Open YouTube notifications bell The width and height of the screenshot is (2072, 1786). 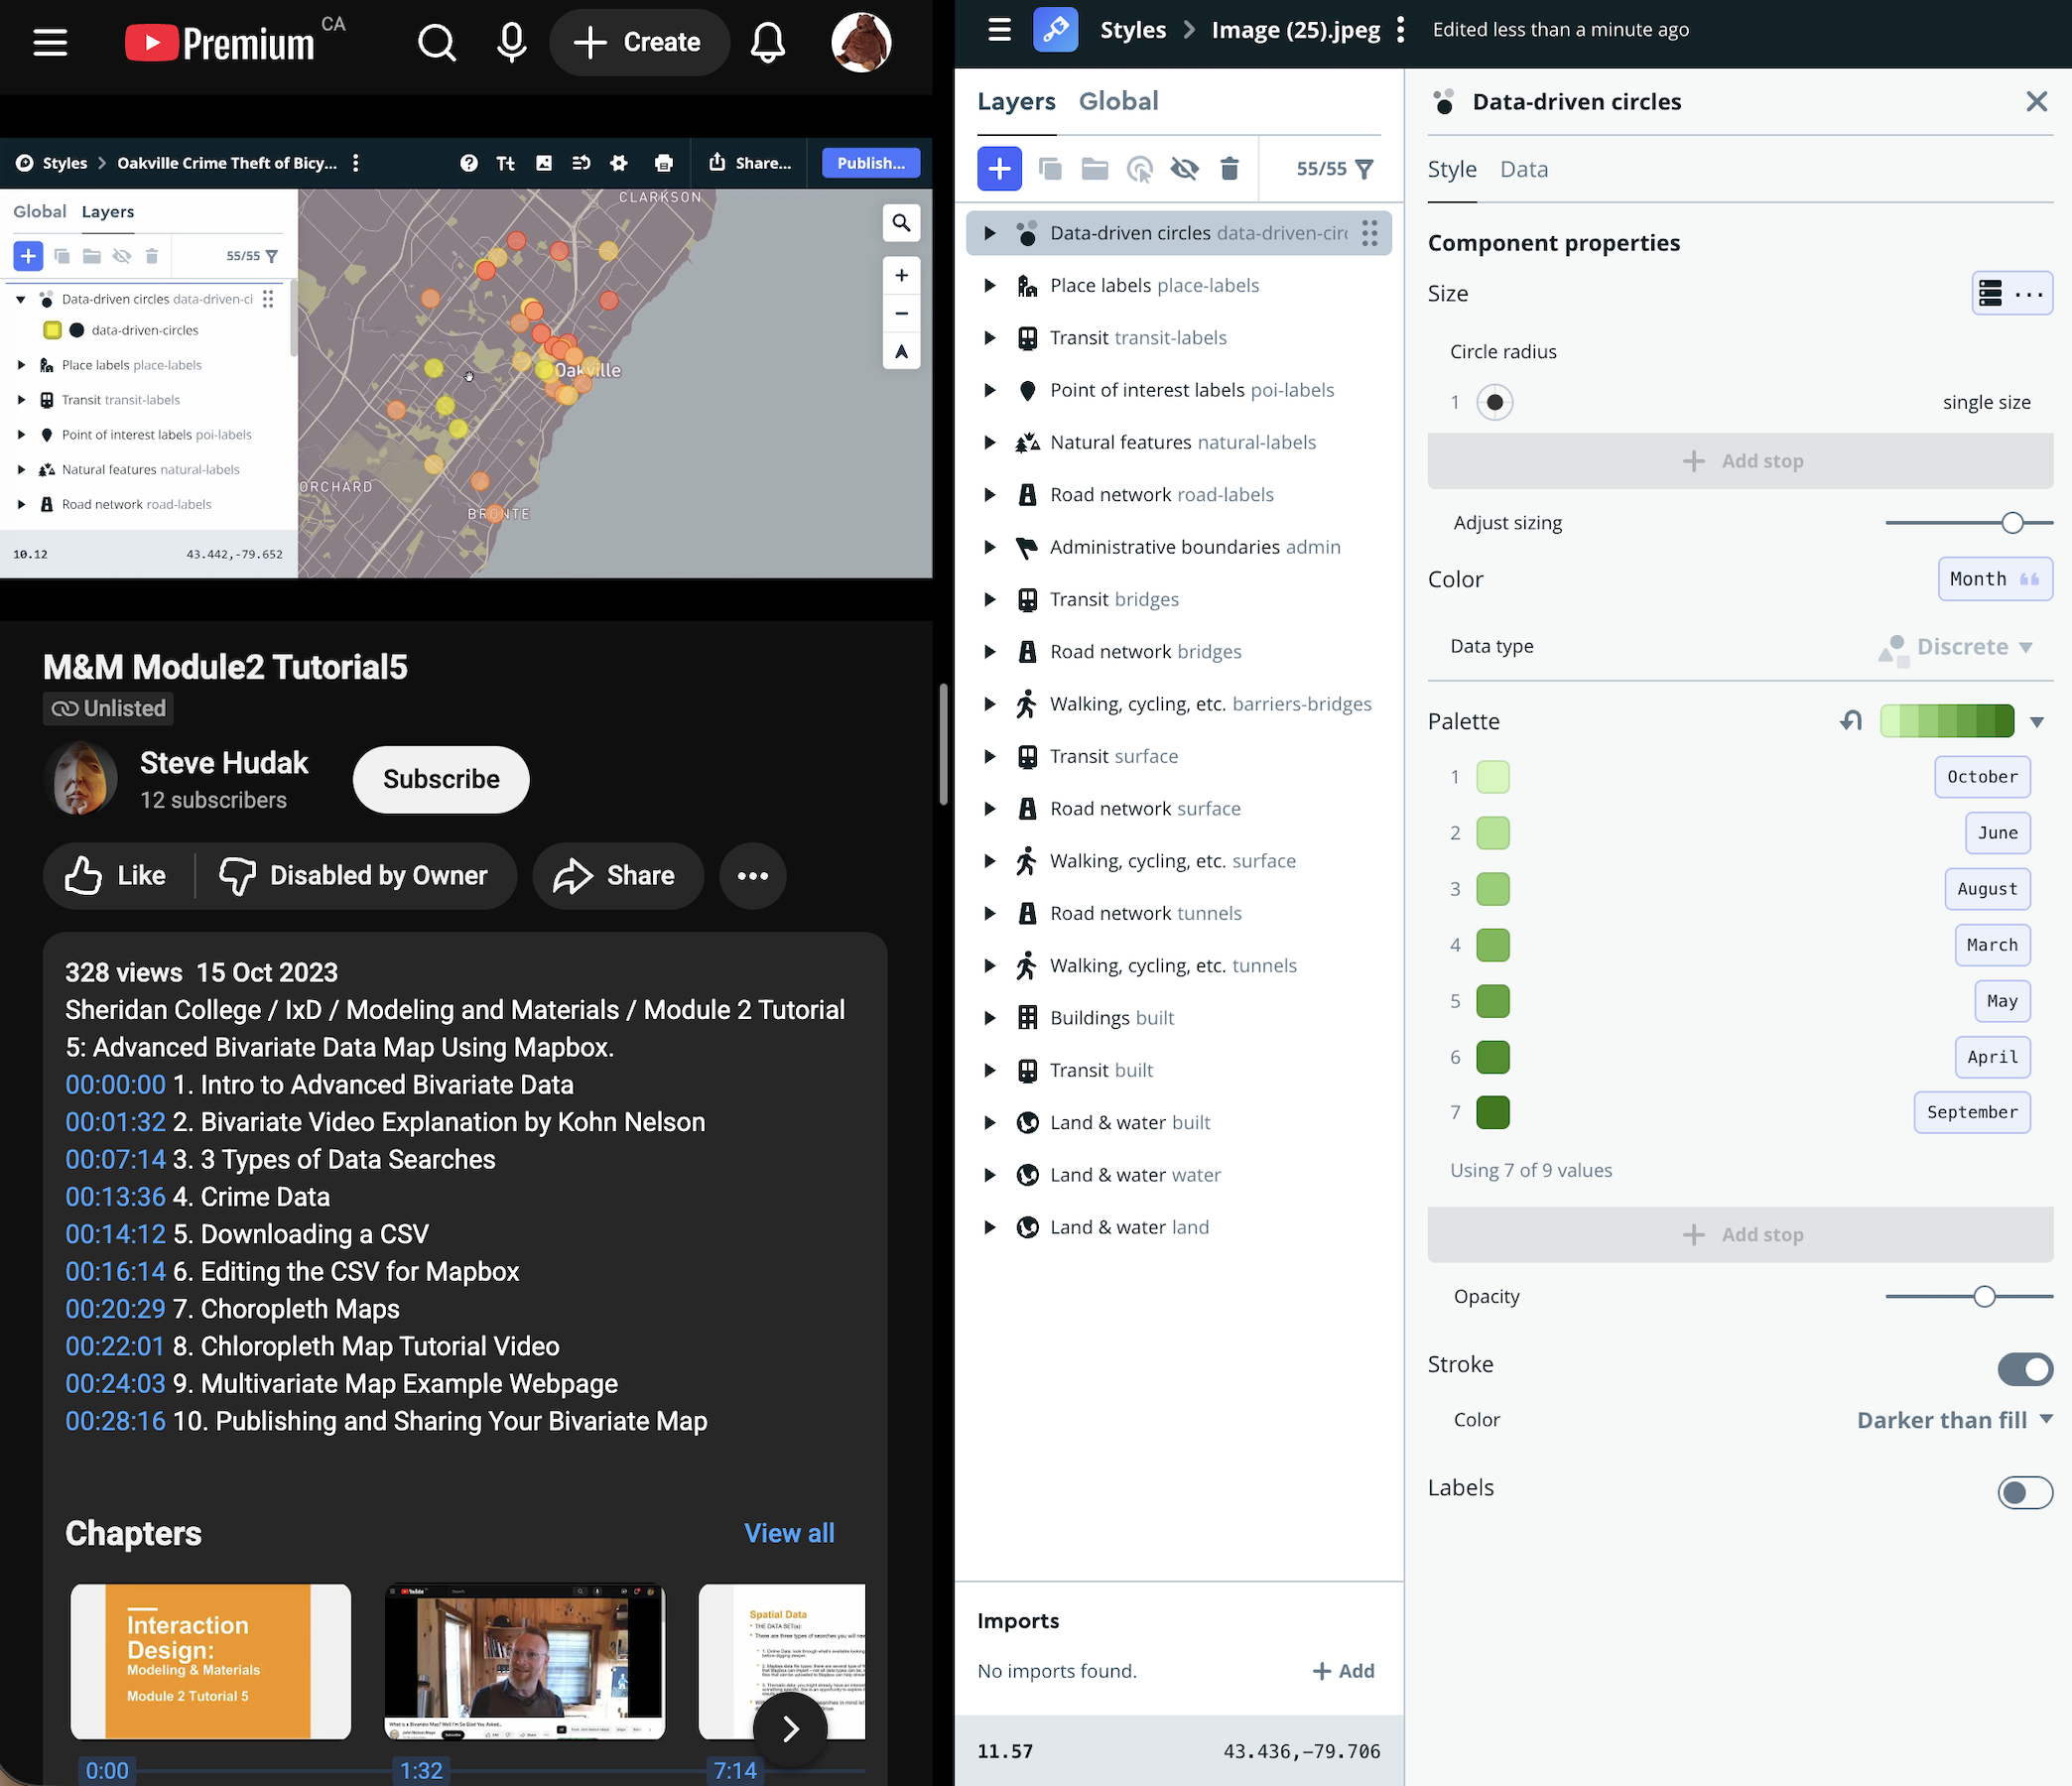[x=767, y=42]
